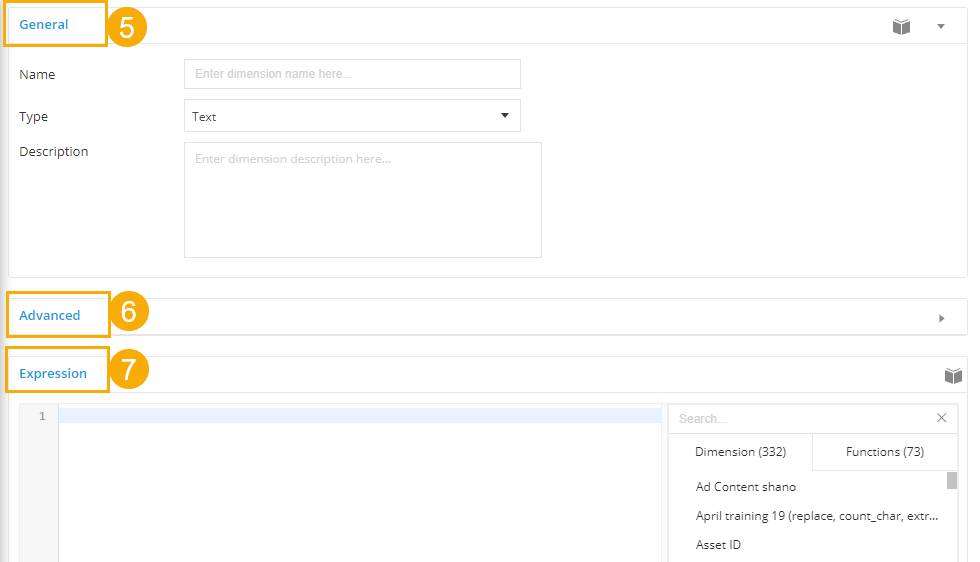This screenshot has height=562, width=980.
Task: Focus the dimension Description text area
Action: click(x=362, y=200)
